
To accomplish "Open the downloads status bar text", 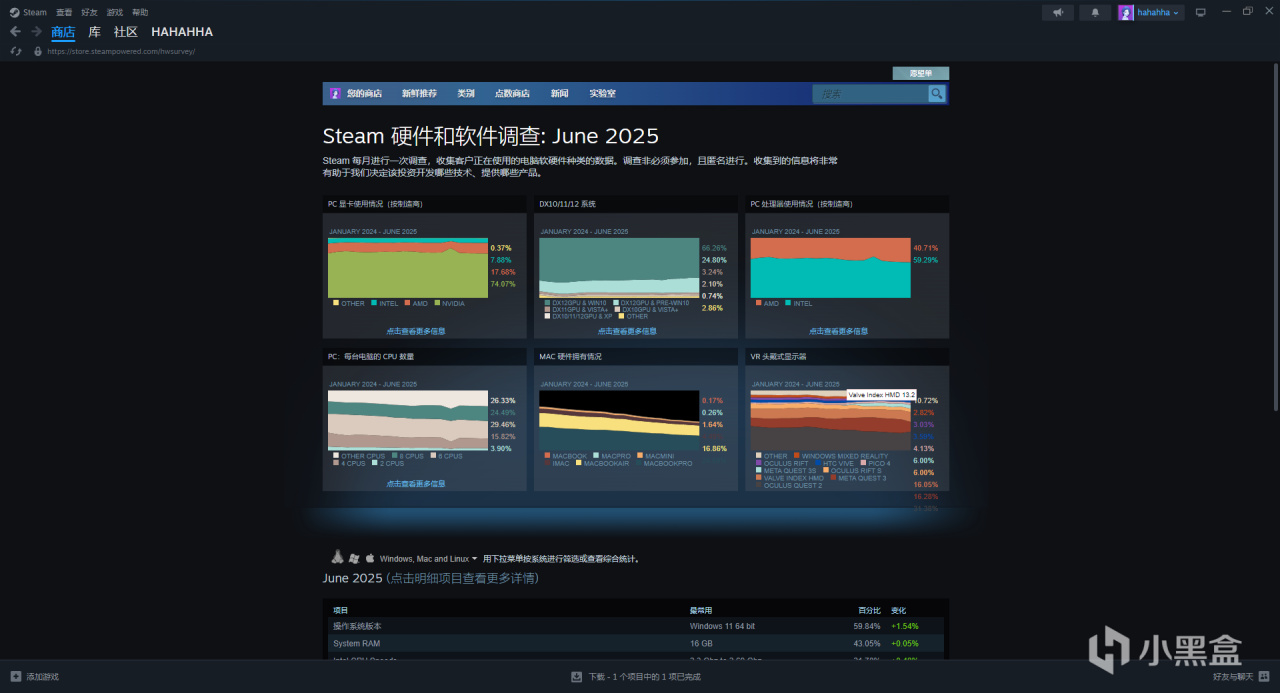I will tap(644, 677).
